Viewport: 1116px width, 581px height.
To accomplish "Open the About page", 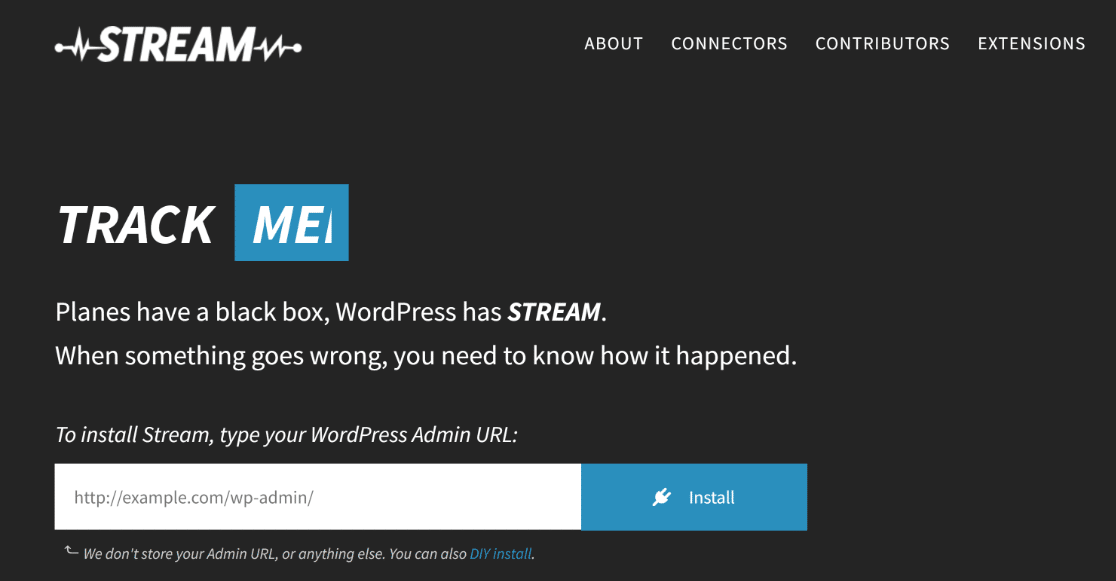I will [x=614, y=43].
